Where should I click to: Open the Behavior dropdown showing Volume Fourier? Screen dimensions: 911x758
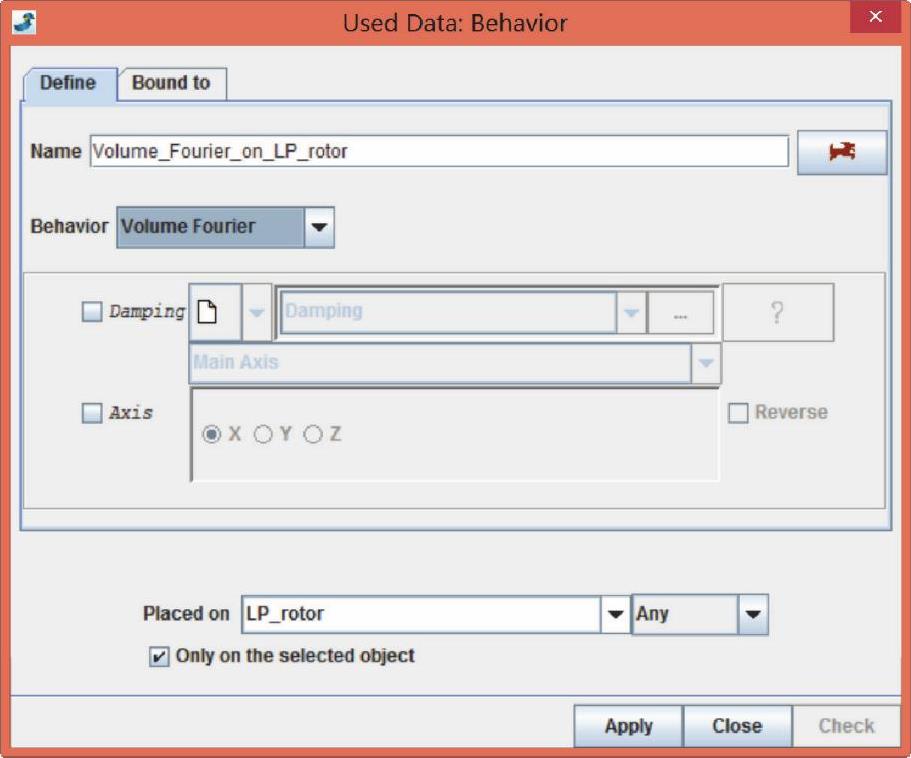tap(318, 227)
